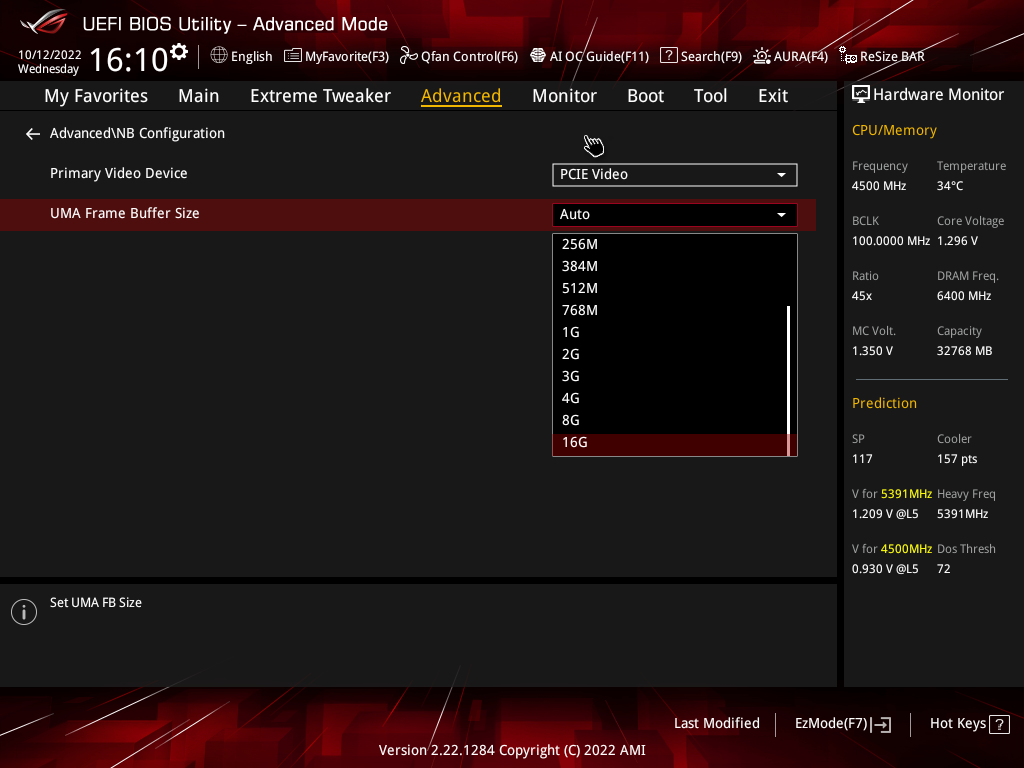Click the 16:10 clock display
The image size is (1024, 768).
coord(129,59)
